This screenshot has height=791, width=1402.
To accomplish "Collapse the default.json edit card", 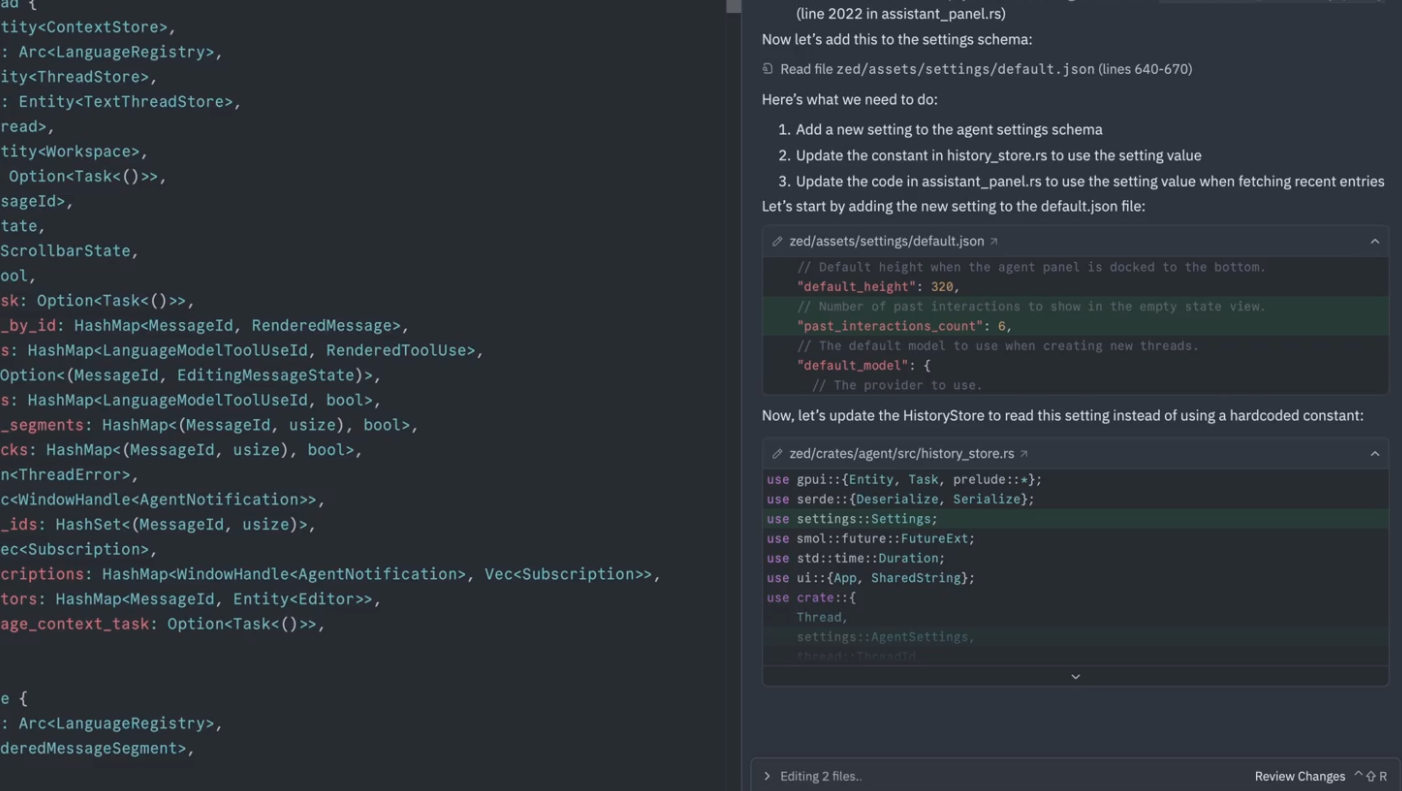I will [x=1375, y=241].
